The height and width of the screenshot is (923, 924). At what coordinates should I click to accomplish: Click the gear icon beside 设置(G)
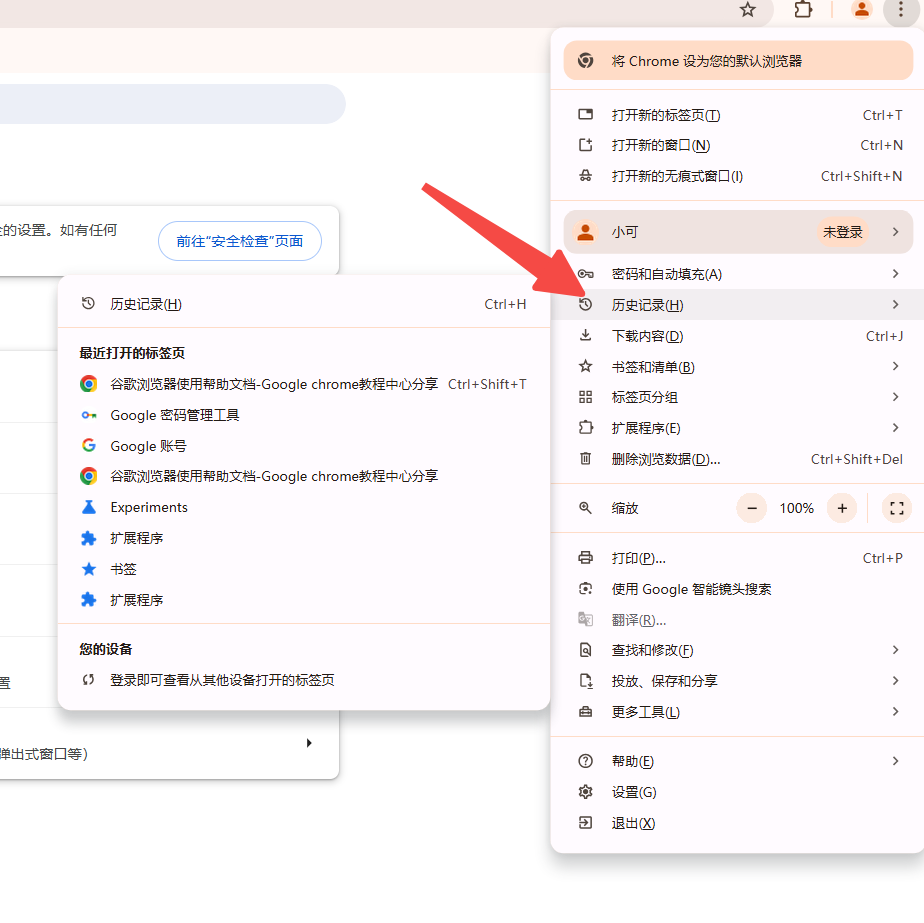pyautogui.click(x=585, y=792)
